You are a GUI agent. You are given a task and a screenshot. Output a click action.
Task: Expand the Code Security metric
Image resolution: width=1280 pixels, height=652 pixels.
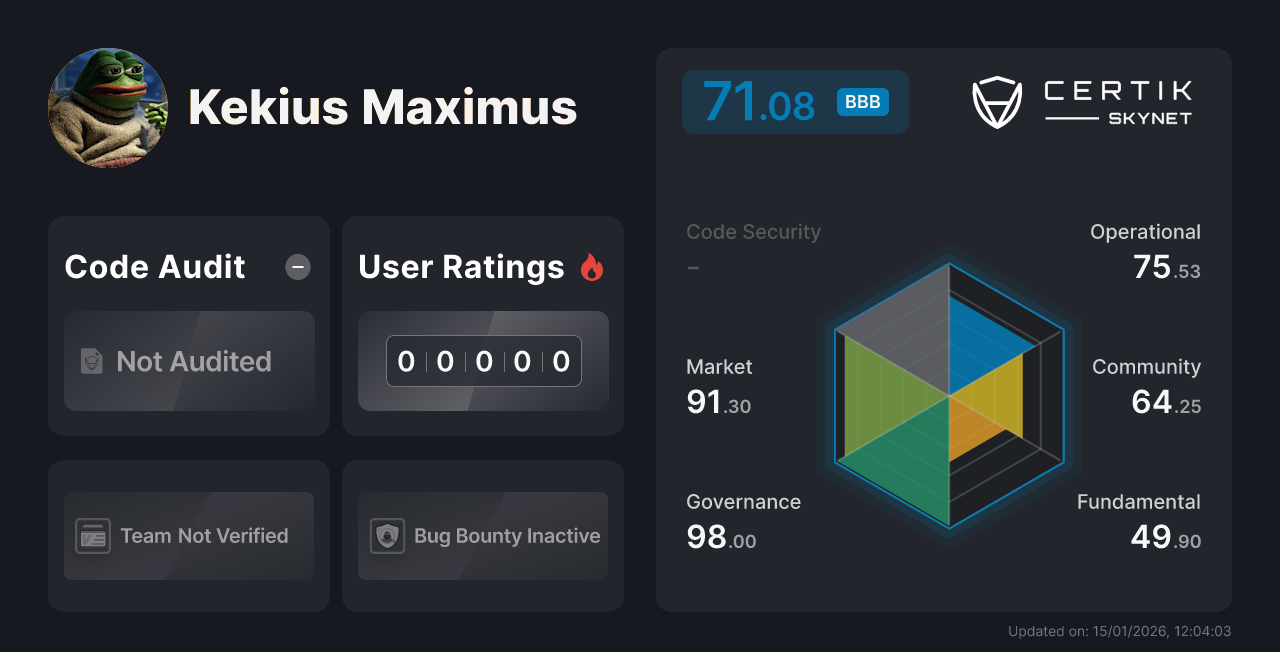pyautogui.click(x=753, y=231)
